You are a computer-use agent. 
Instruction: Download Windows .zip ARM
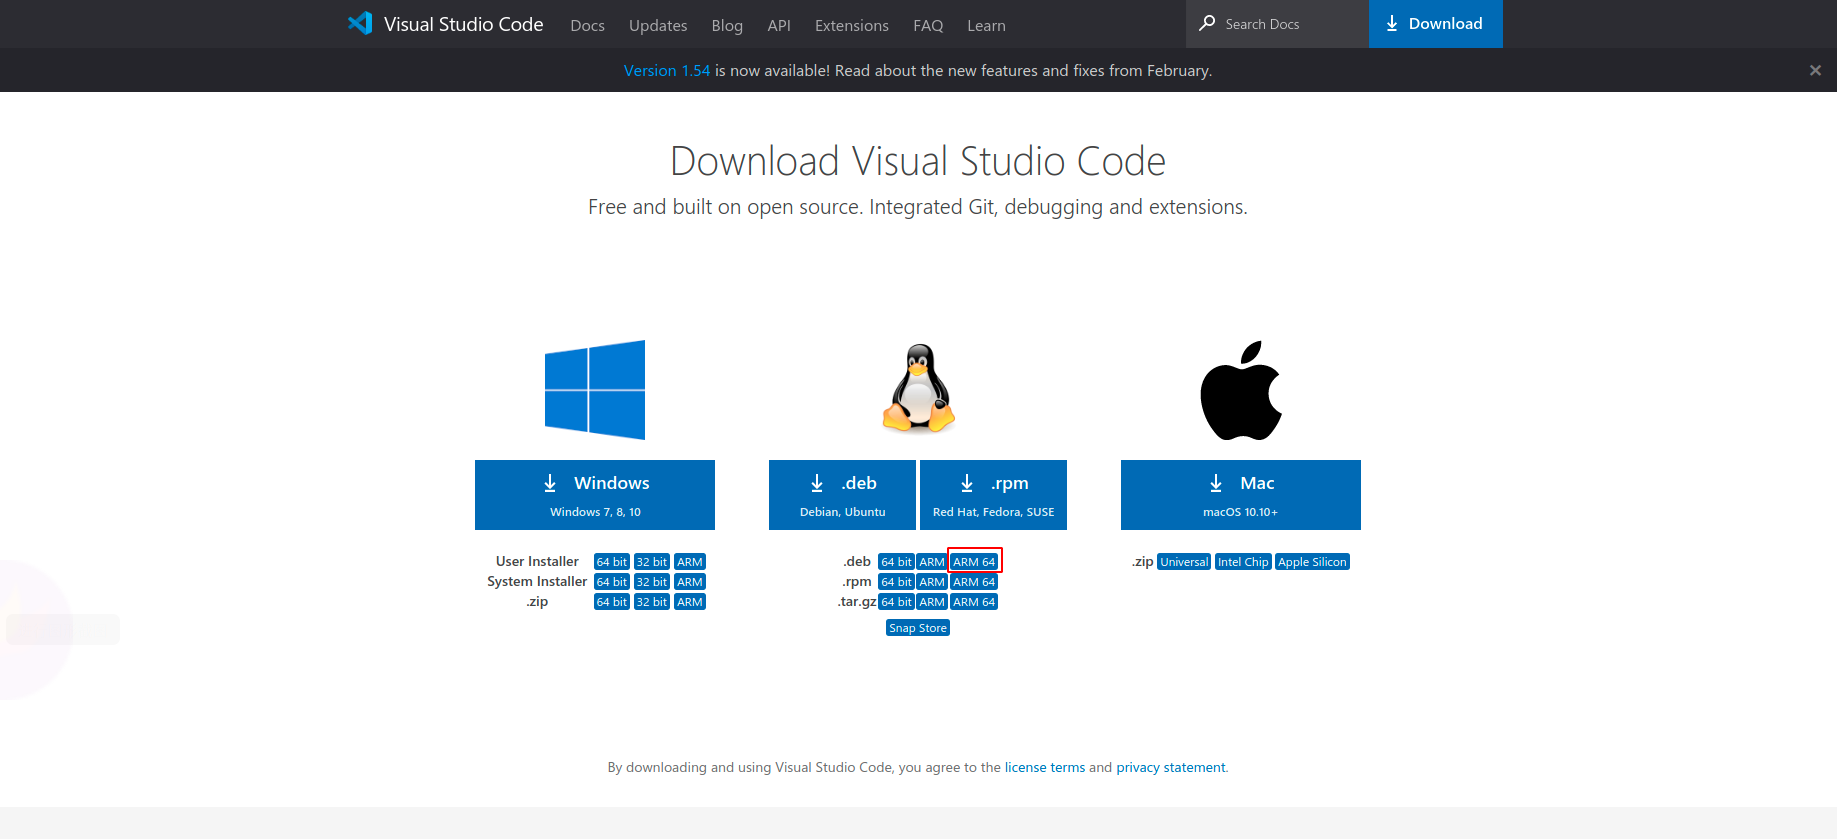pos(690,602)
